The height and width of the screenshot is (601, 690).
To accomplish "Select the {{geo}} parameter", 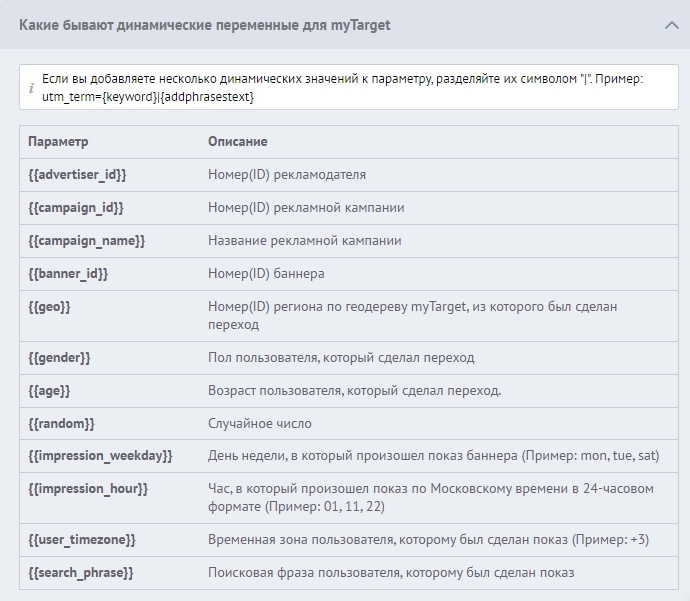I will [x=49, y=307].
